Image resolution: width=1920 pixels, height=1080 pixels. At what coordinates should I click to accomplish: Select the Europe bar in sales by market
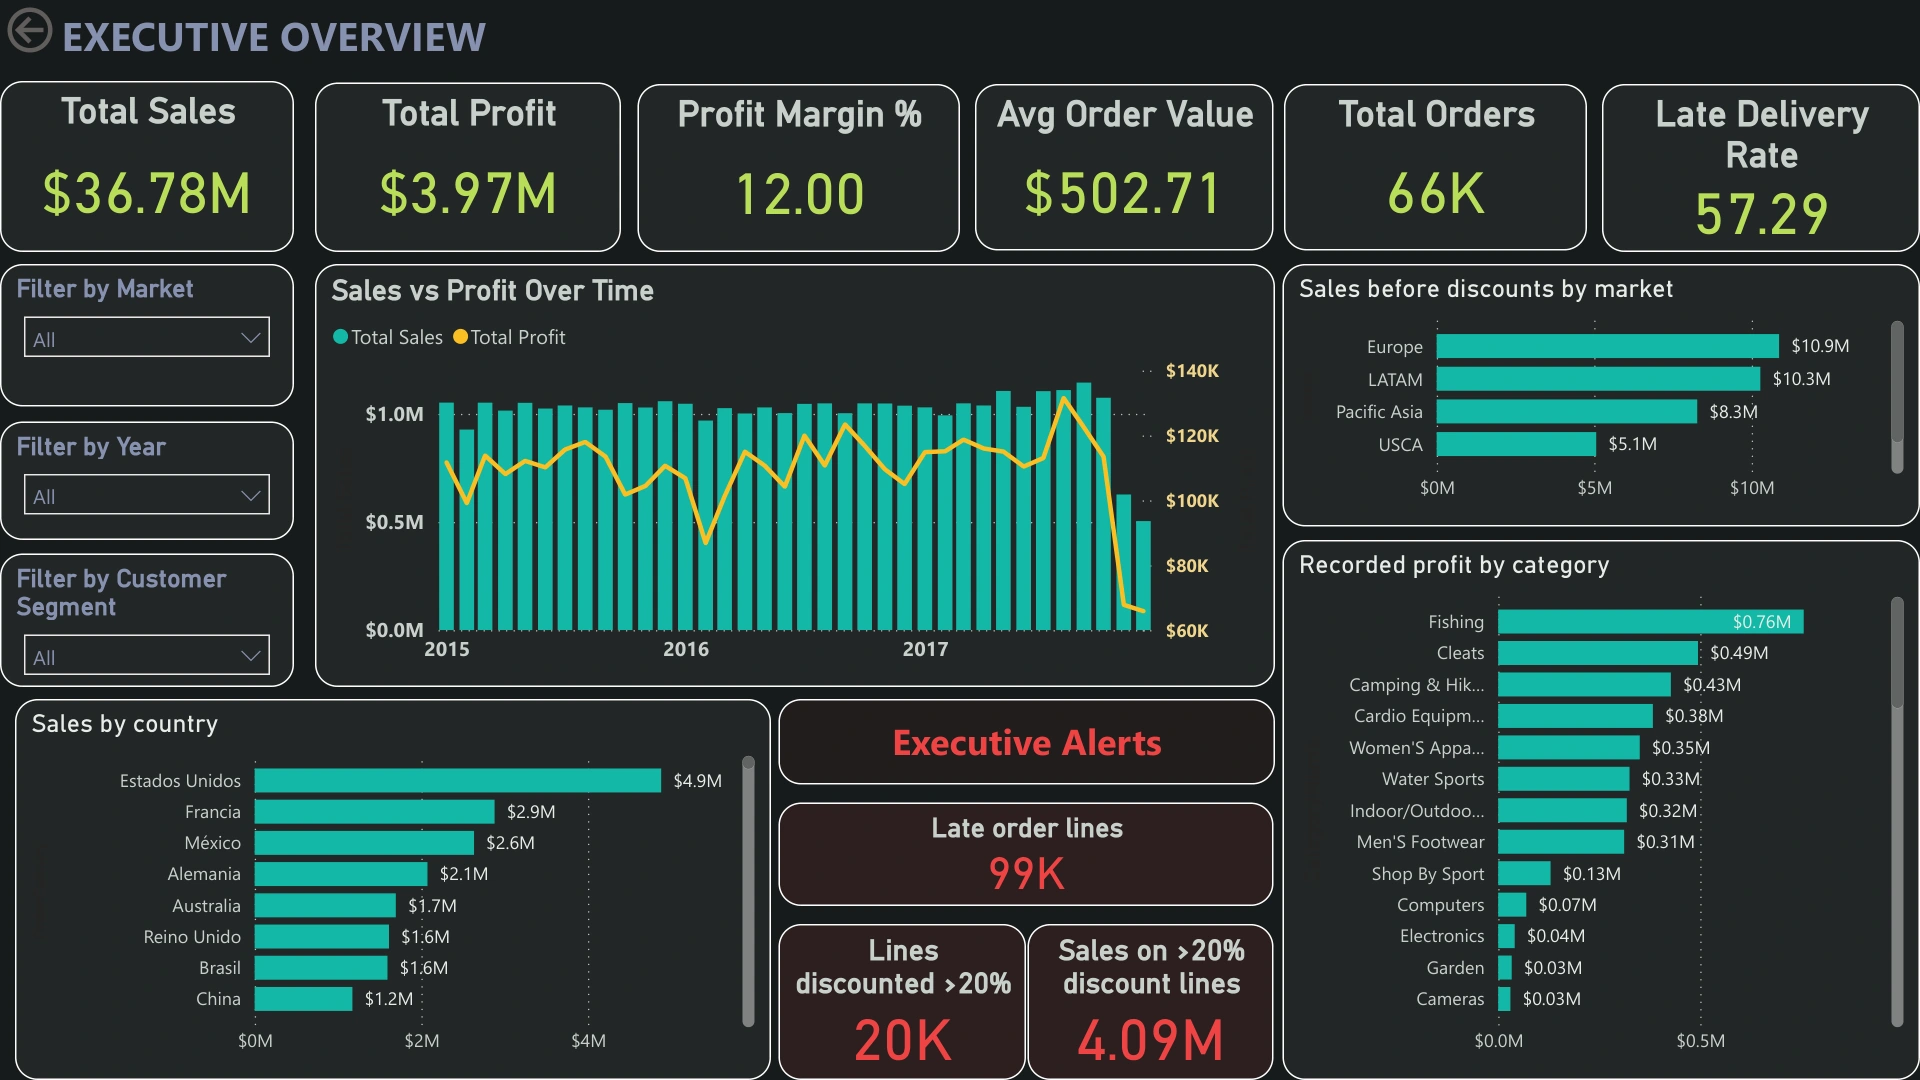tap(1607, 346)
